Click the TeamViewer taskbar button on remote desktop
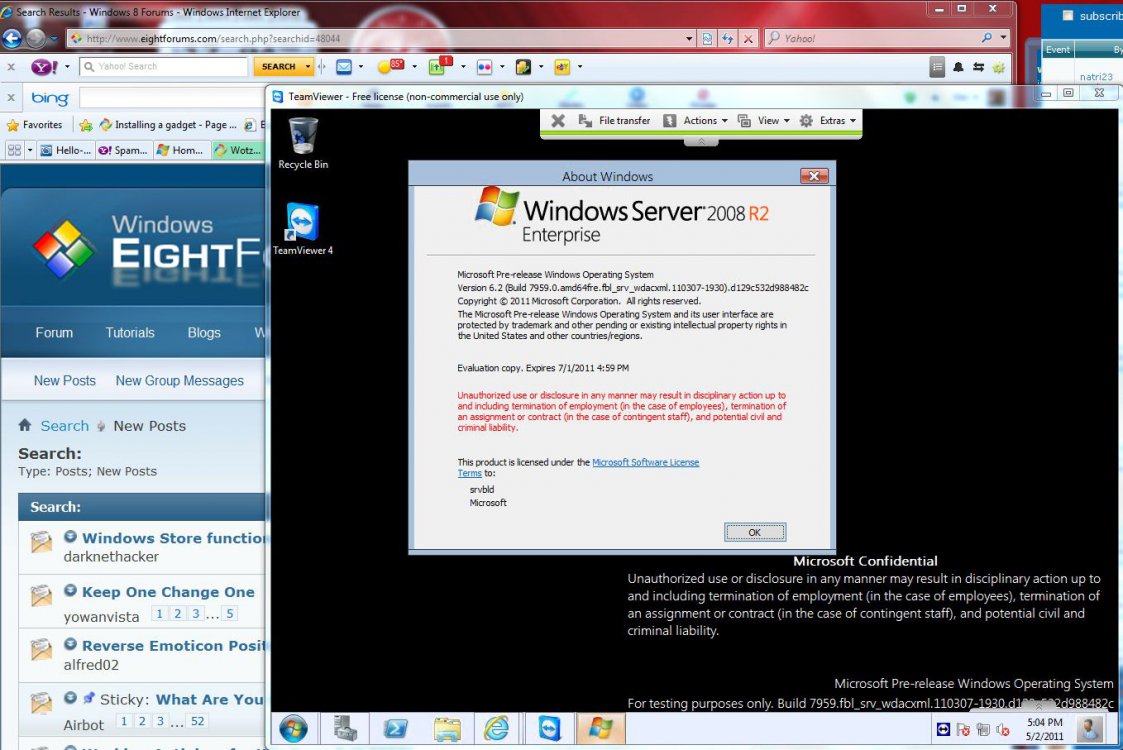This screenshot has height=750, width=1123. (549, 729)
